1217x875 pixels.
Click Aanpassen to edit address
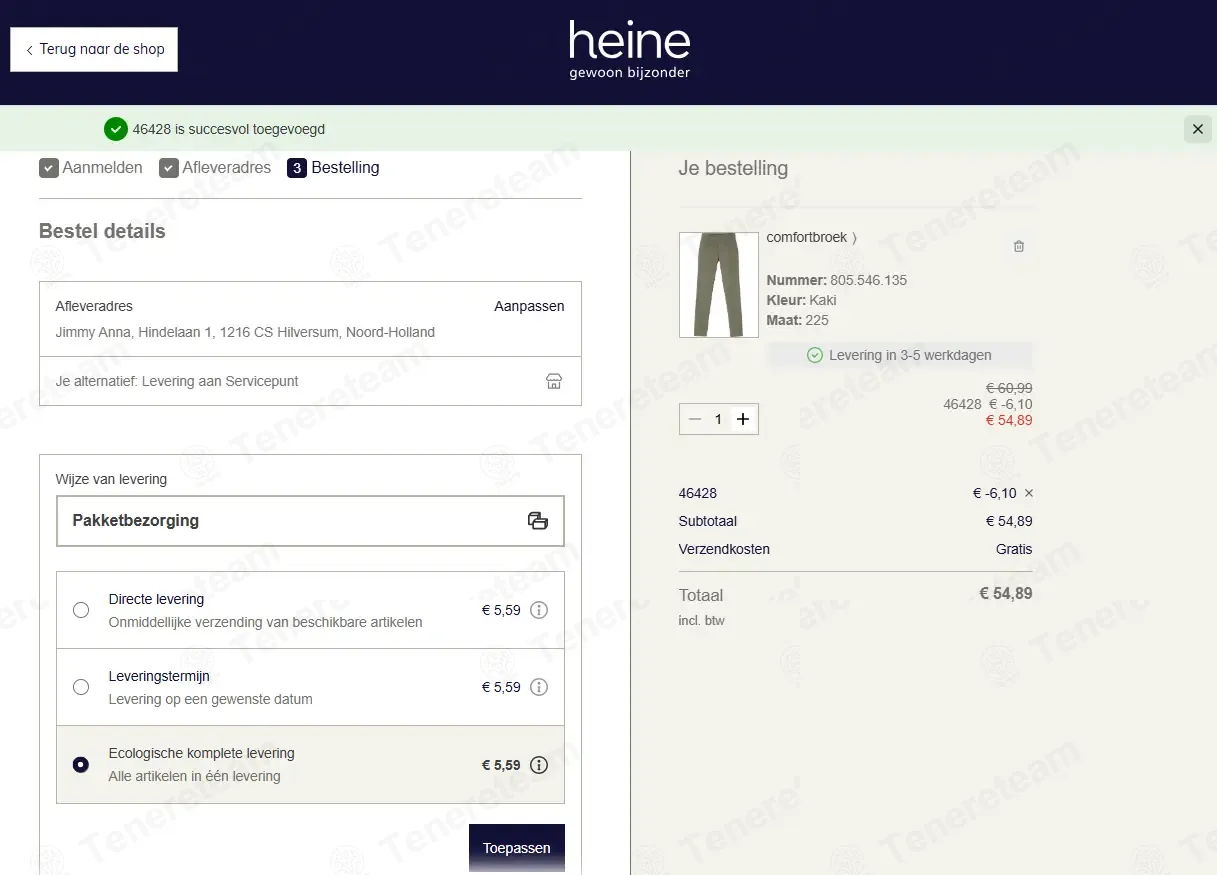[529, 306]
